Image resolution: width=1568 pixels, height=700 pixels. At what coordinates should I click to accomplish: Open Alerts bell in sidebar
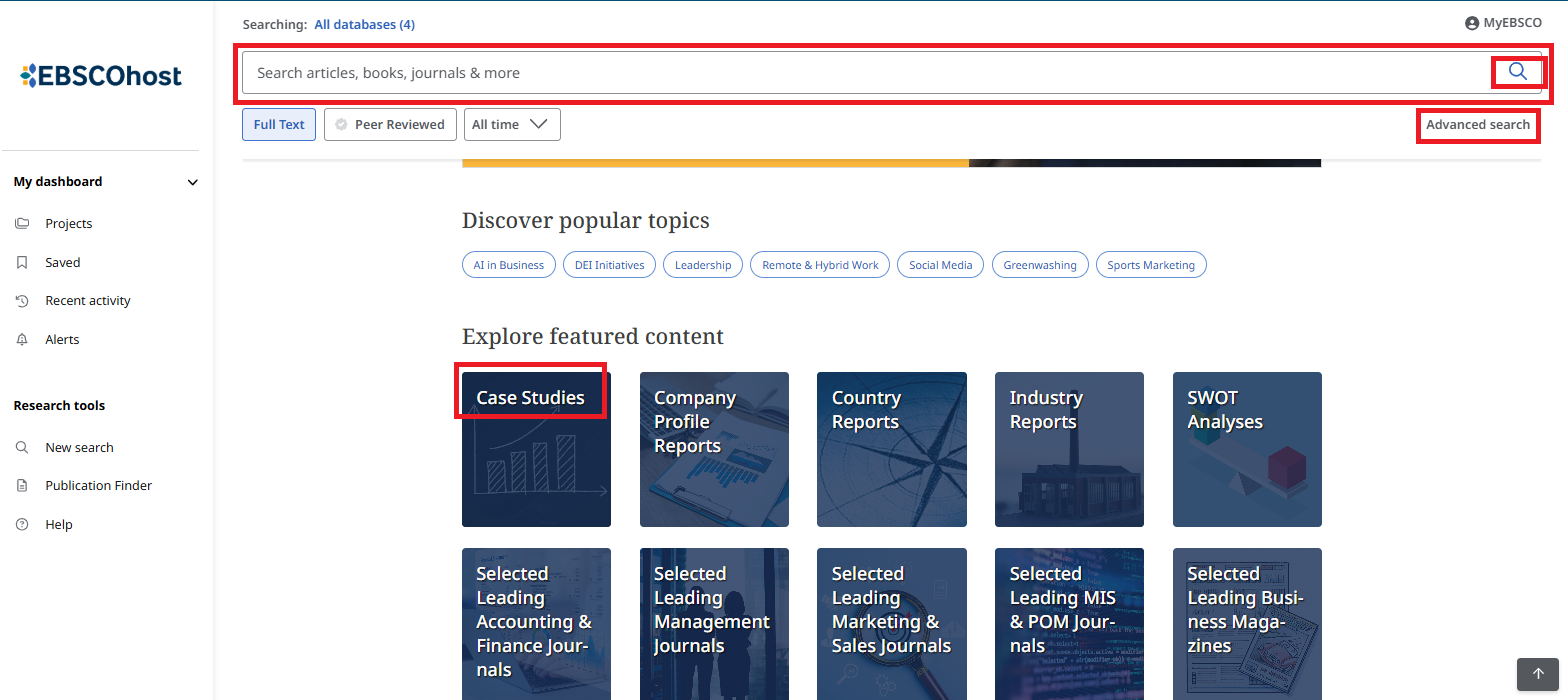(x=61, y=340)
